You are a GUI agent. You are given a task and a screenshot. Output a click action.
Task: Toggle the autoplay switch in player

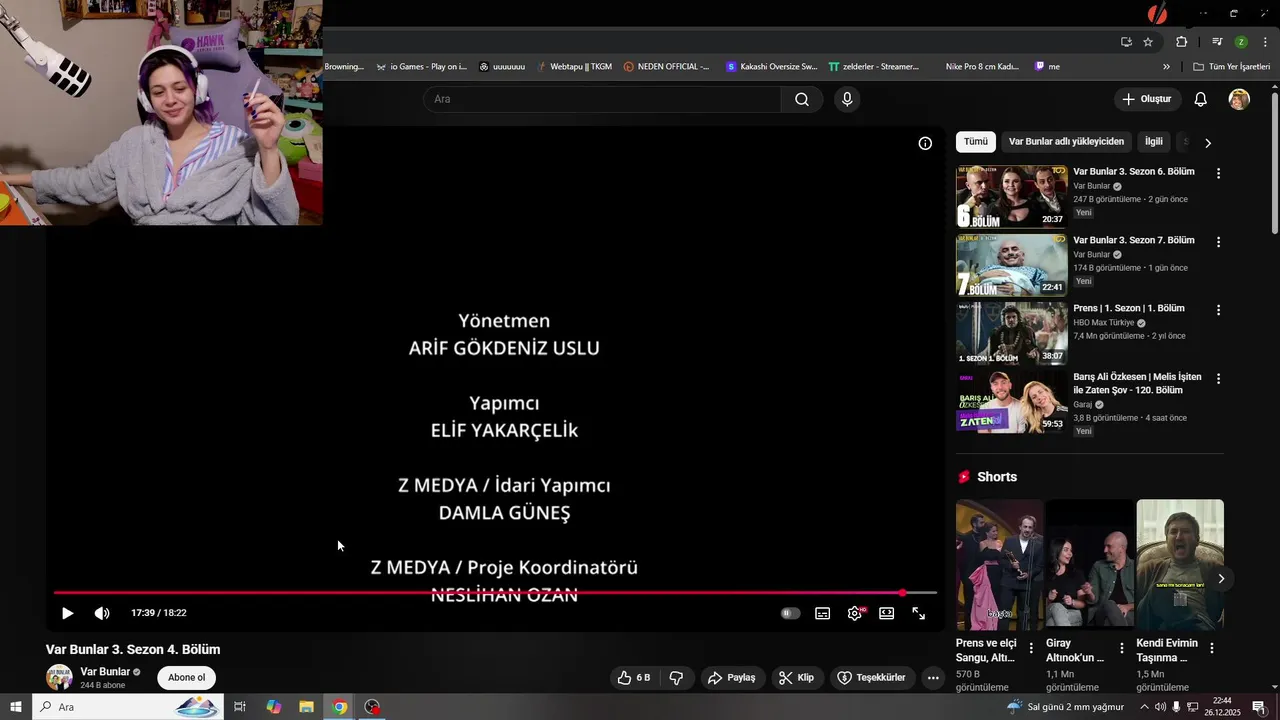790,613
